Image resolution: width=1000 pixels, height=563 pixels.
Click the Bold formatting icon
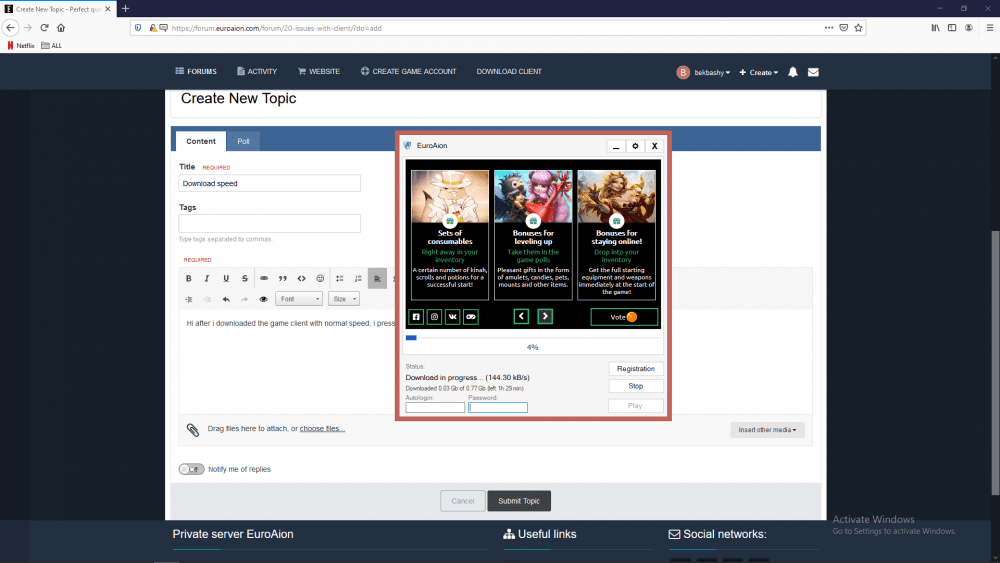188,278
